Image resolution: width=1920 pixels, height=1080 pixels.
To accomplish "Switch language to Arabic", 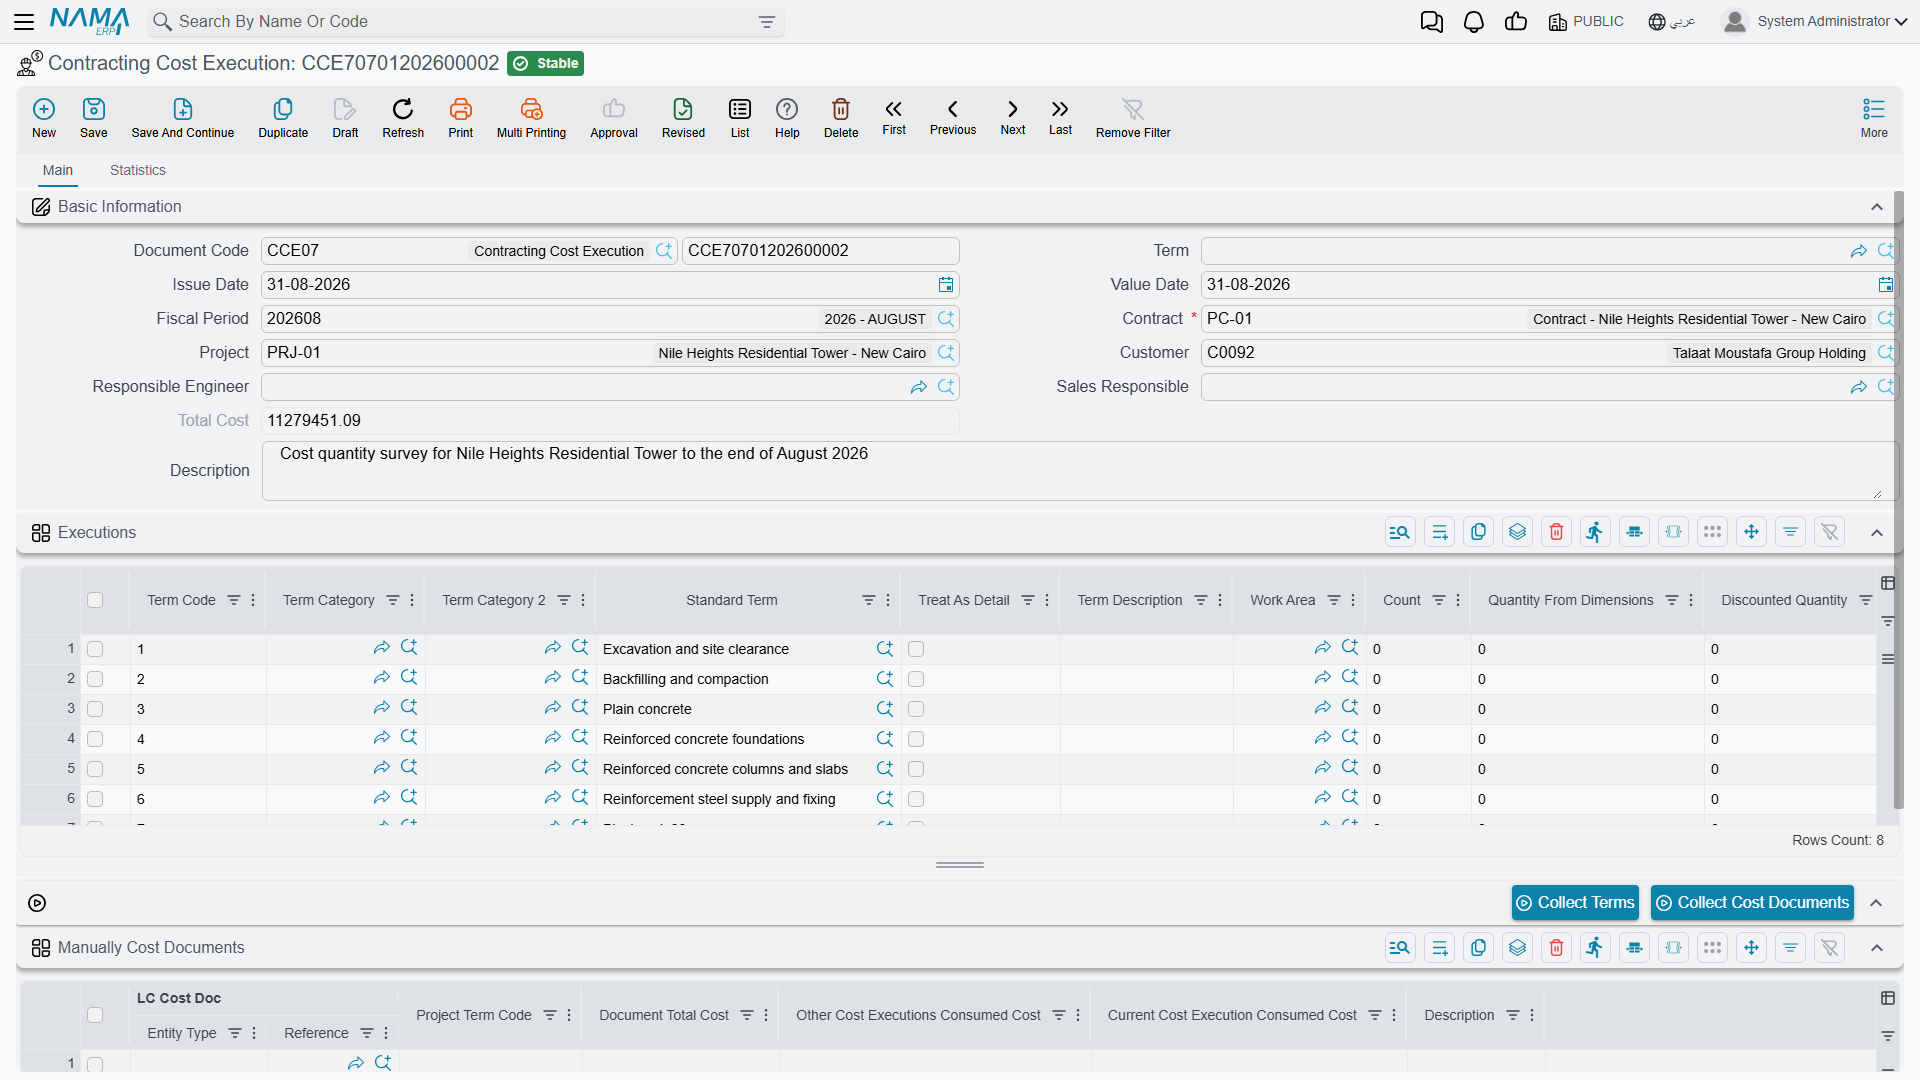I will [1672, 22].
